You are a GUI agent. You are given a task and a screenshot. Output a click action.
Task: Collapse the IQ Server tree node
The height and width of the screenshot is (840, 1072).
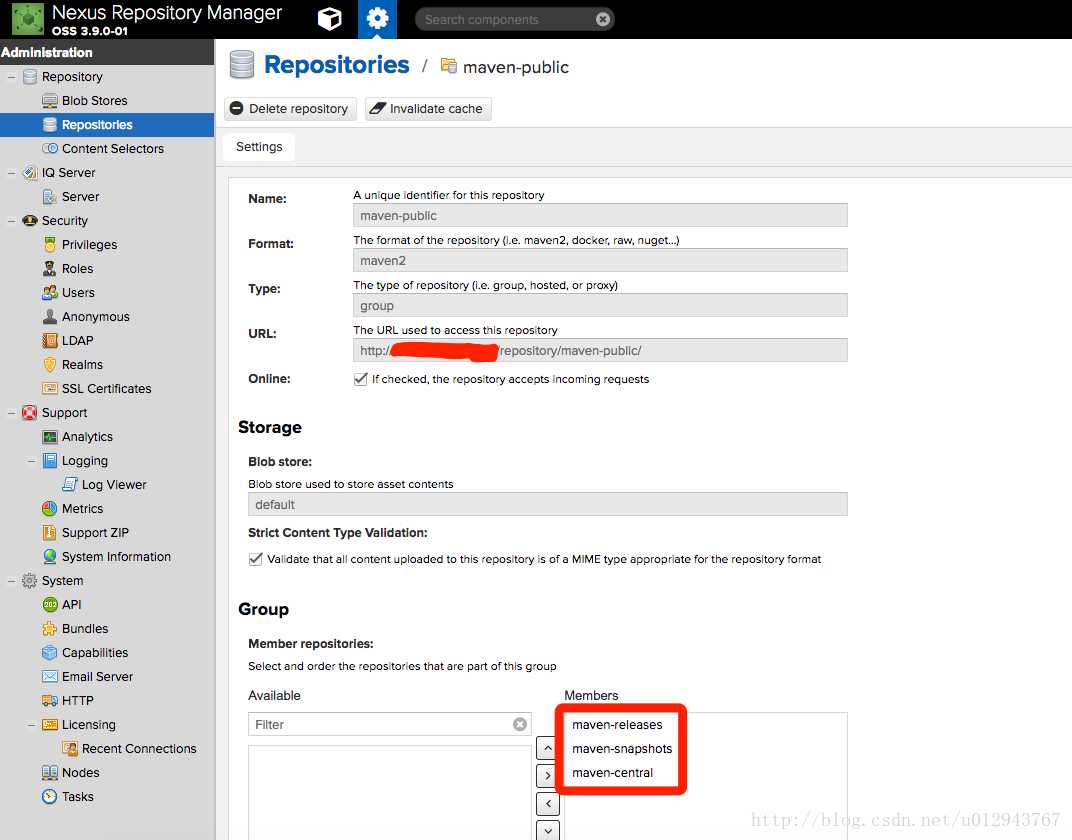11,173
